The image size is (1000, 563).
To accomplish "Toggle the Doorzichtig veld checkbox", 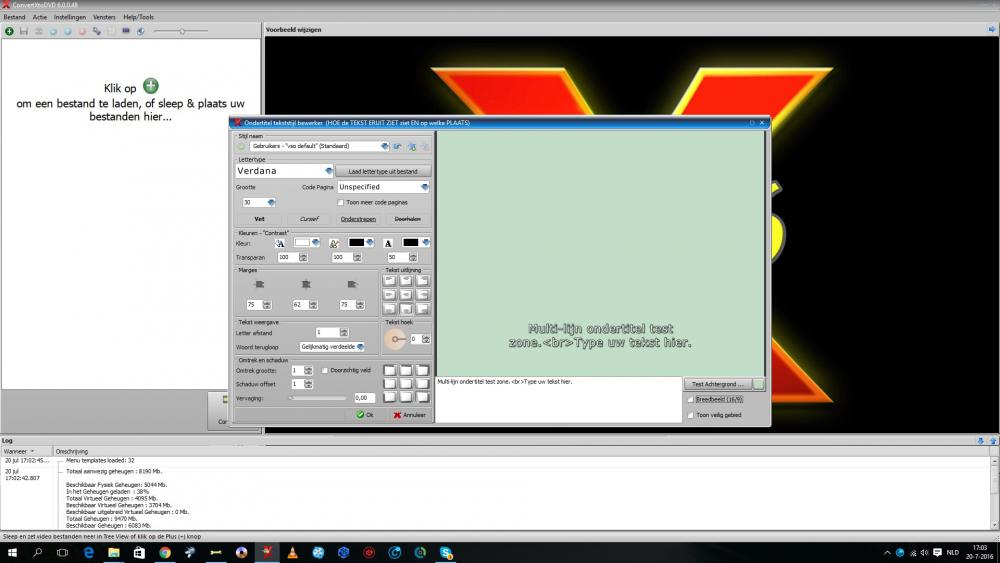I will pyautogui.click(x=324, y=370).
